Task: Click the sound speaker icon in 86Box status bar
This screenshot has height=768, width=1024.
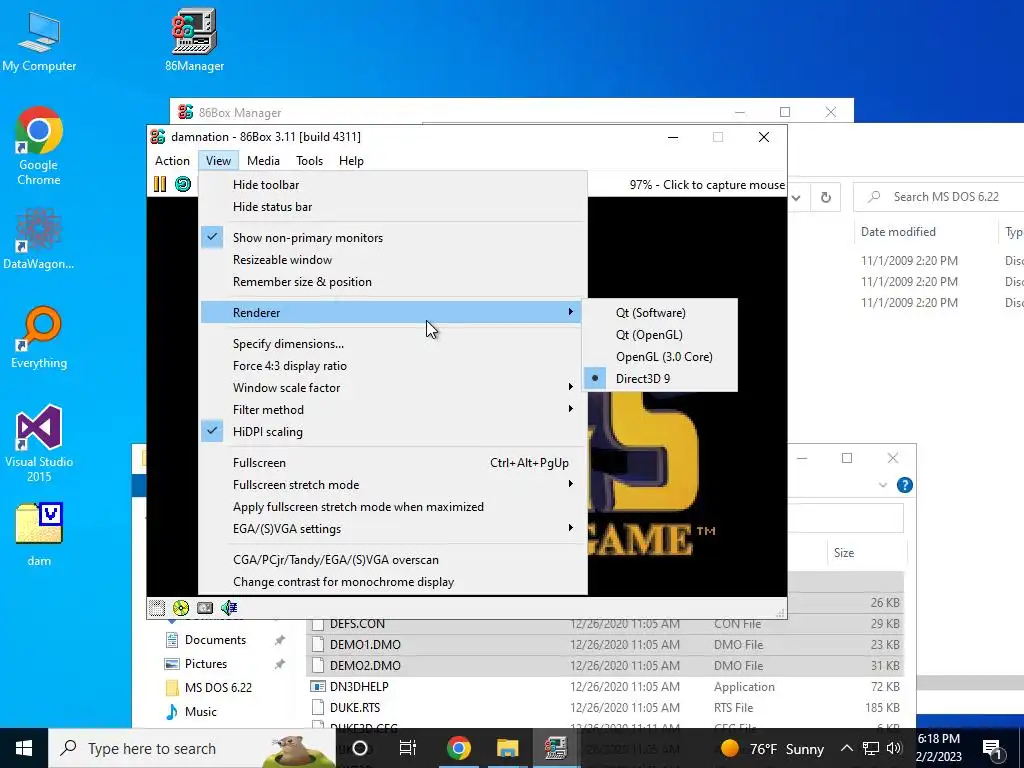Action: pos(229,608)
